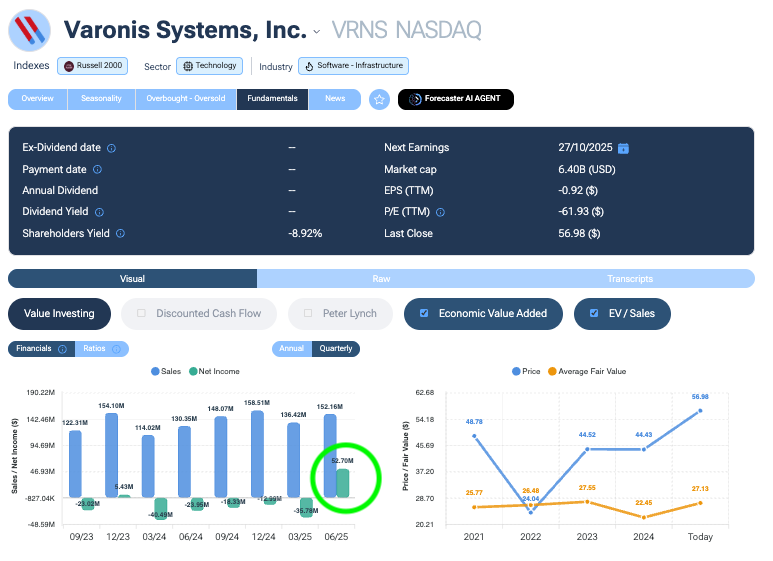Switch chart to Annual period
Screen dimensions: 773x561
coord(292,349)
